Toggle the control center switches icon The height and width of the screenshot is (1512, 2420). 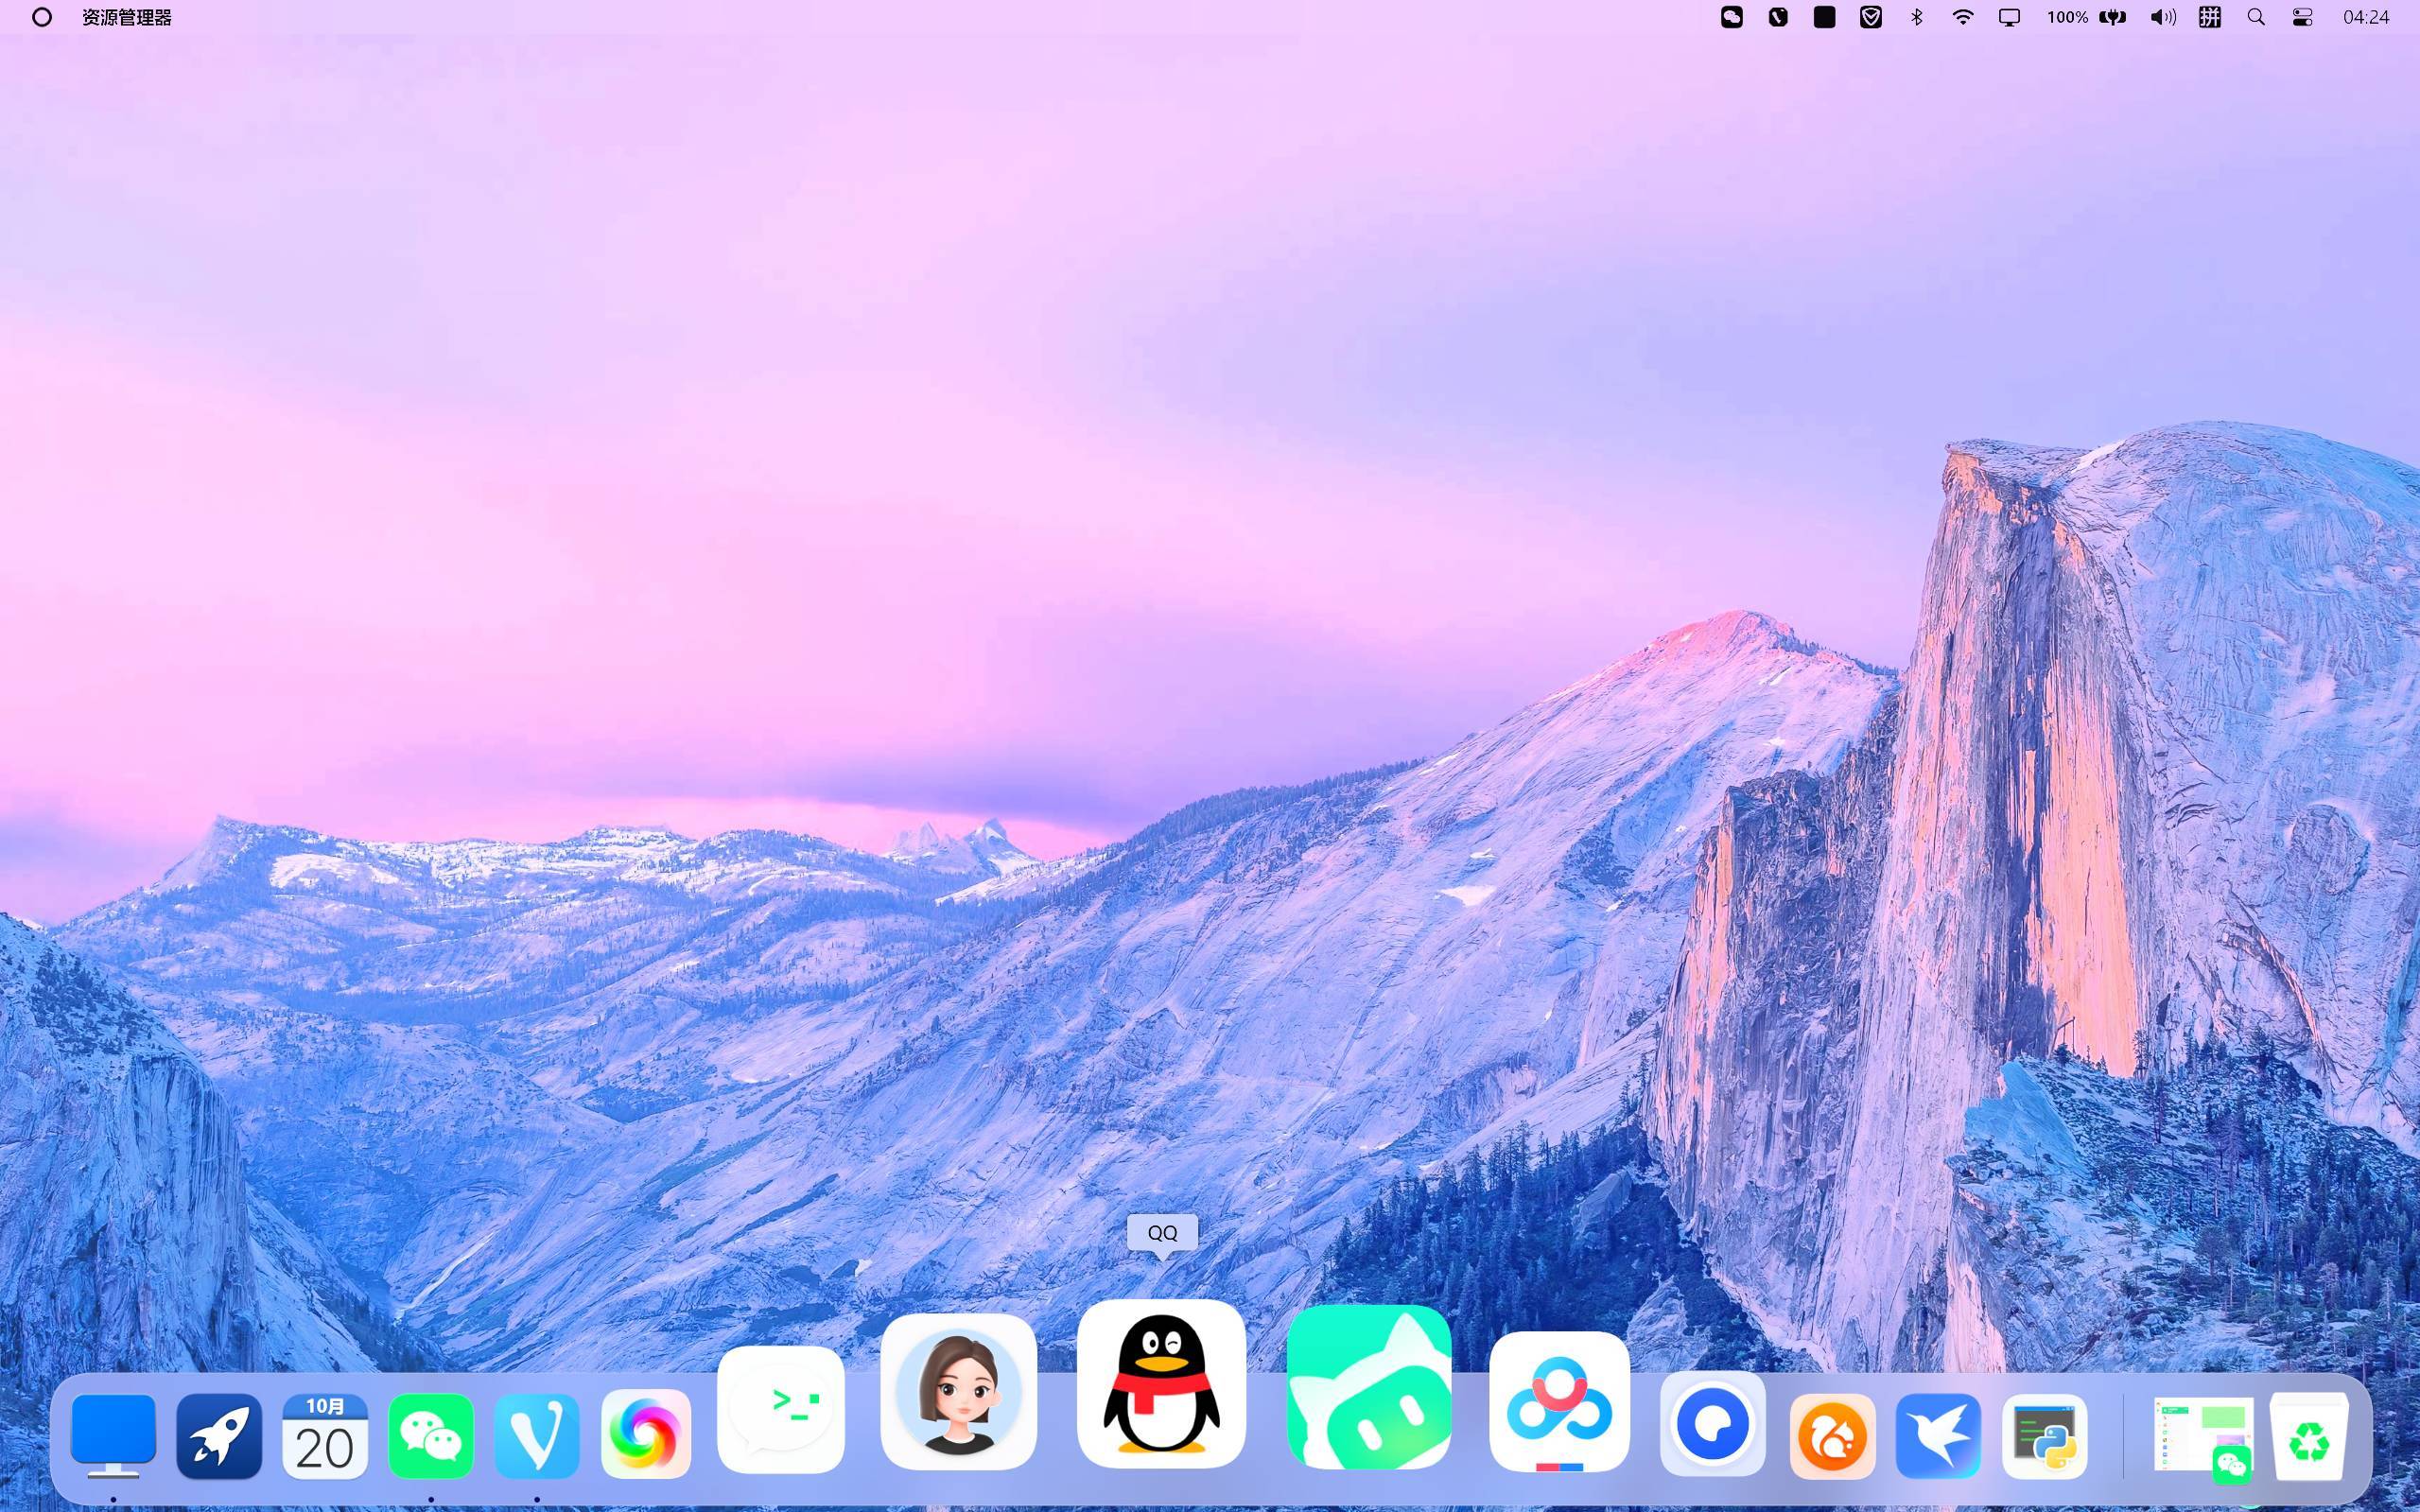(x=2302, y=17)
